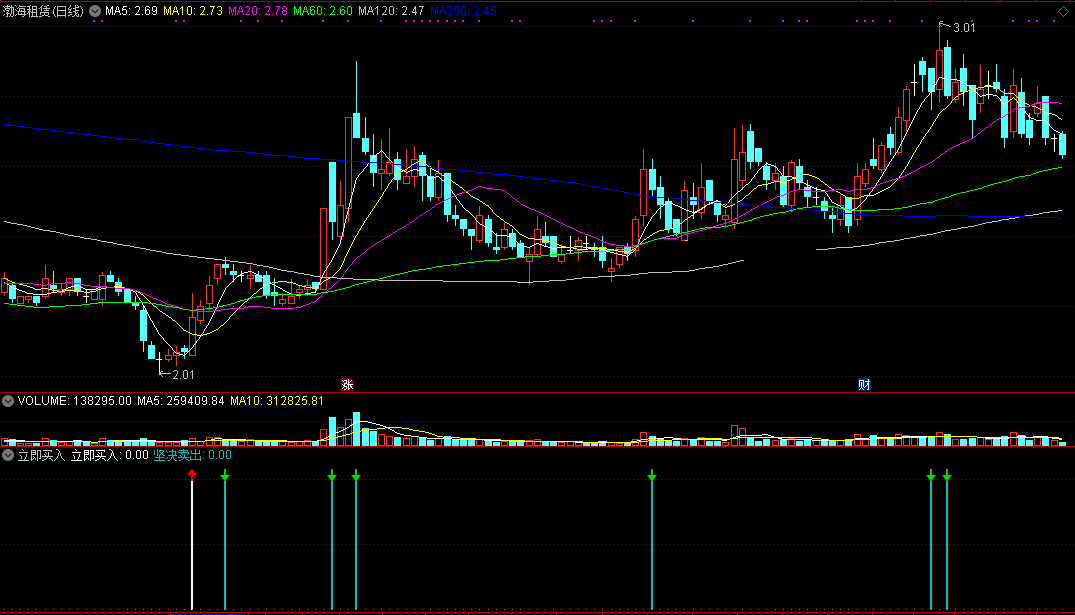Click the rightmost green sell-signal arrow
Image resolution: width=1075 pixels, height=615 pixels.
[947, 475]
